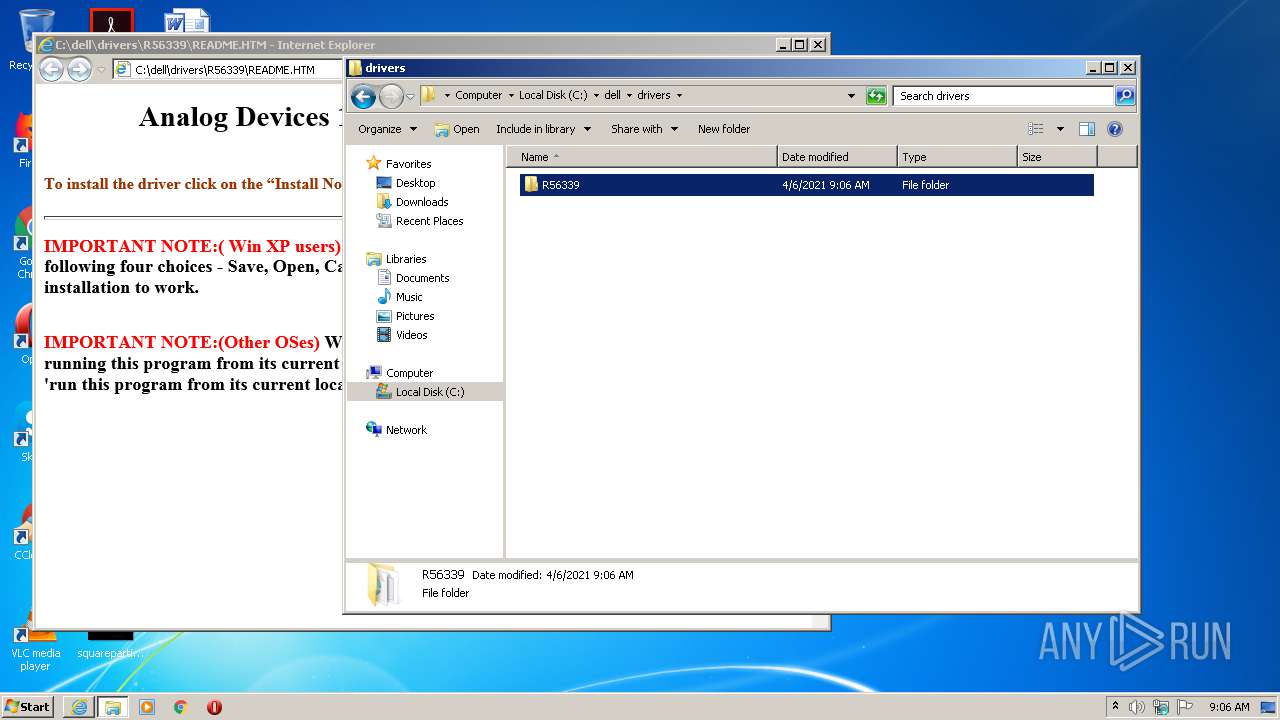Click Open on the Explorer toolbar

pyautogui.click(x=457, y=129)
